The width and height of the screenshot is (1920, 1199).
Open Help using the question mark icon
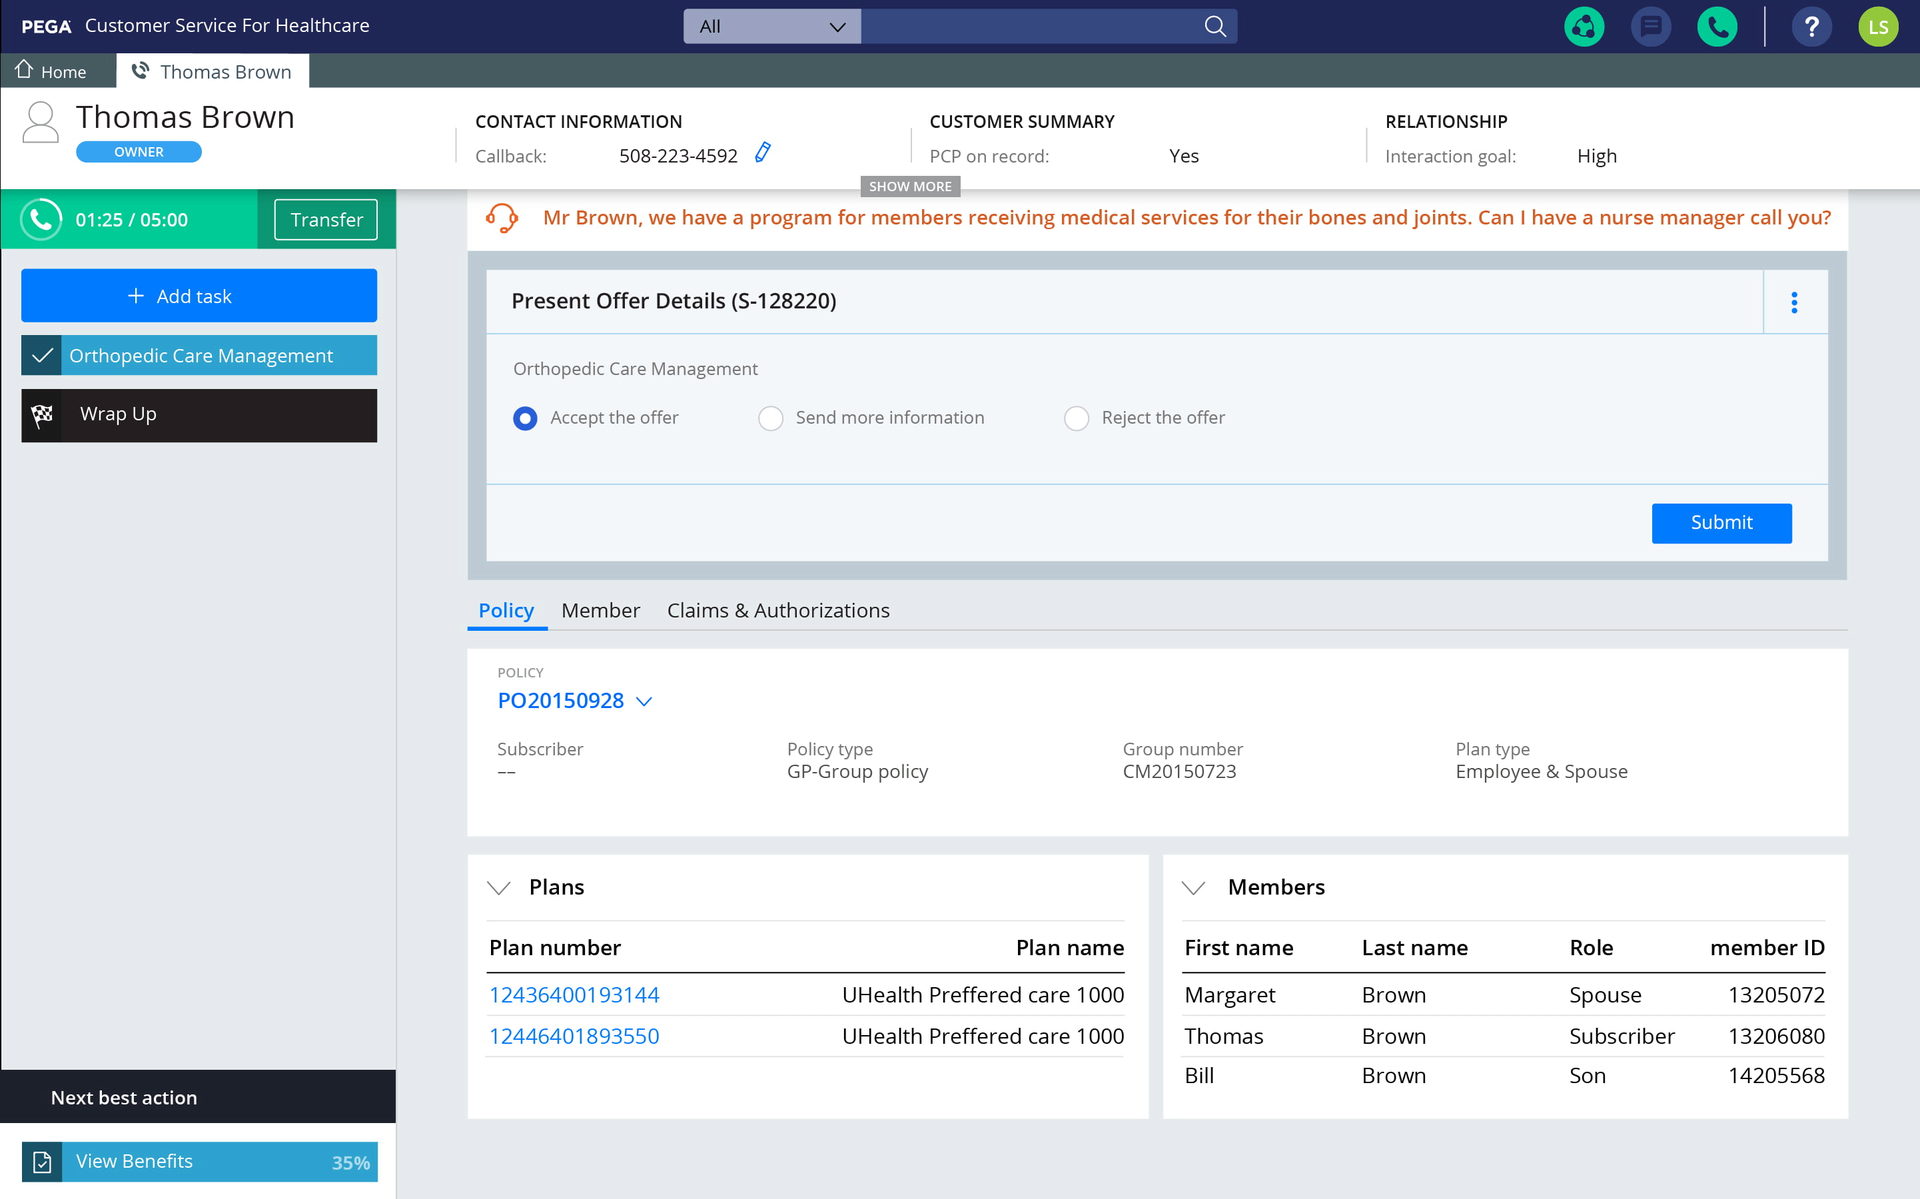click(x=1811, y=26)
